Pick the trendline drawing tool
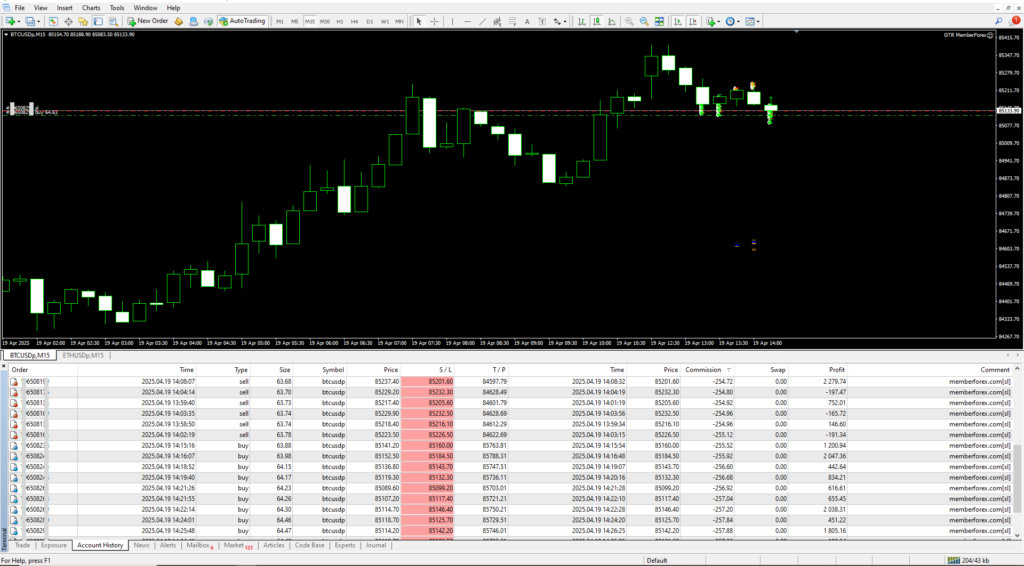 [x=481, y=20]
